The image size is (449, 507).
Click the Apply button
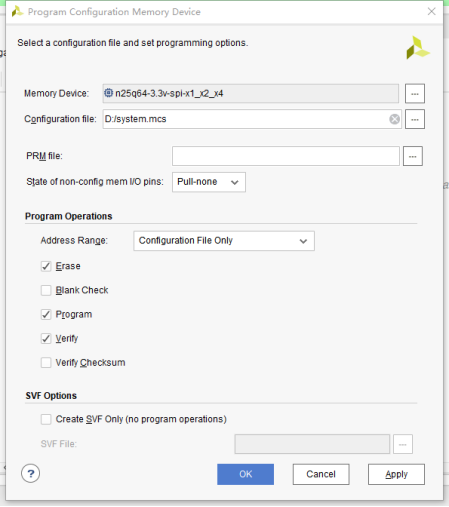pyautogui.click(x=396, y=474)
